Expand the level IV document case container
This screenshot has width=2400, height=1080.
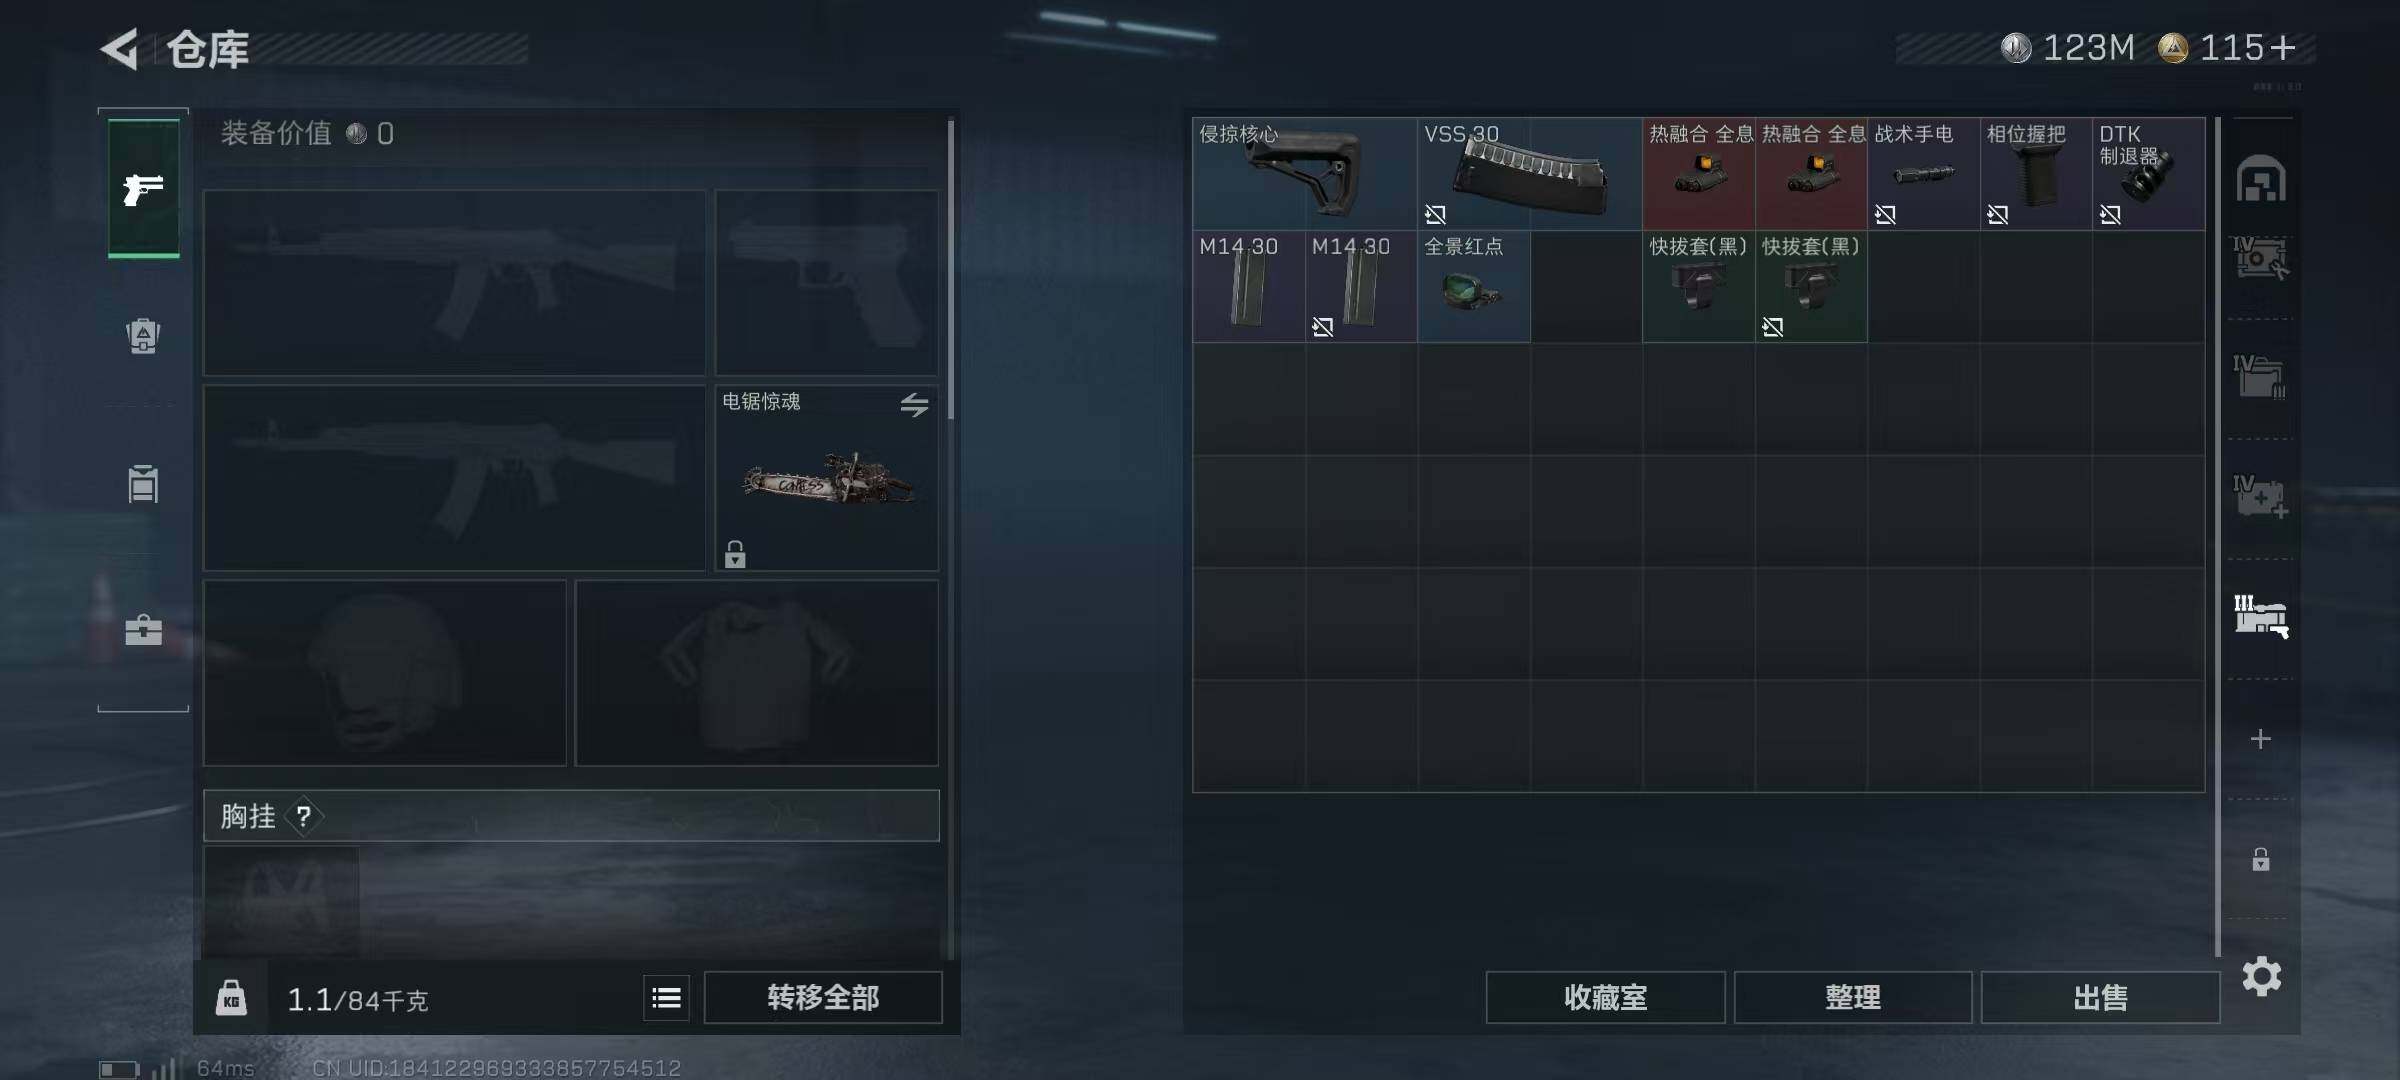[2261, 377]
